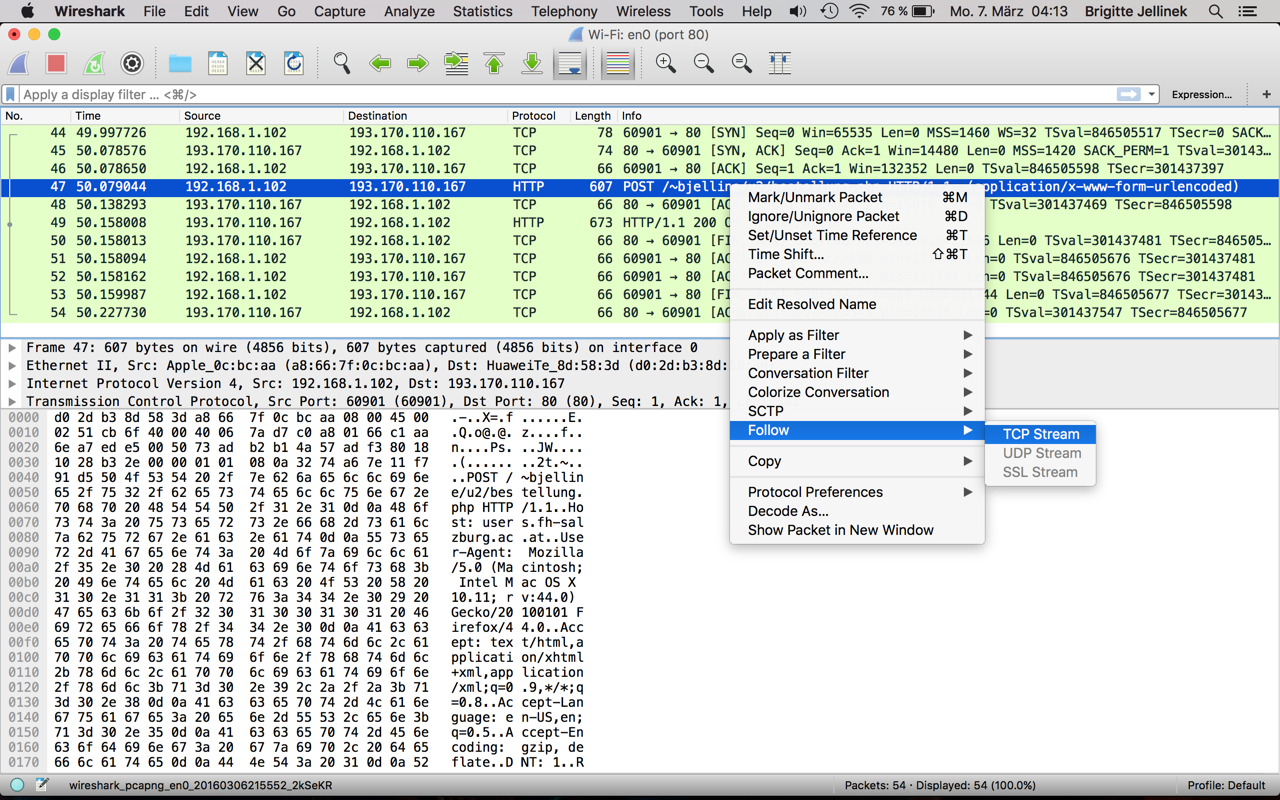The height and width of the screenshot is (800, 1280).
Task: Open Prepare a Filter submenu
Action: pos(857,354)
